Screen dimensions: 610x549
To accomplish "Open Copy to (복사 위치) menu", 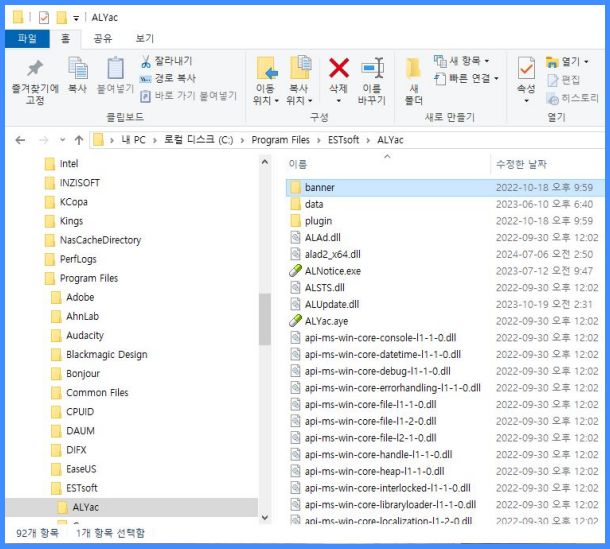I will pyautogui.click(x=299, y=81).
